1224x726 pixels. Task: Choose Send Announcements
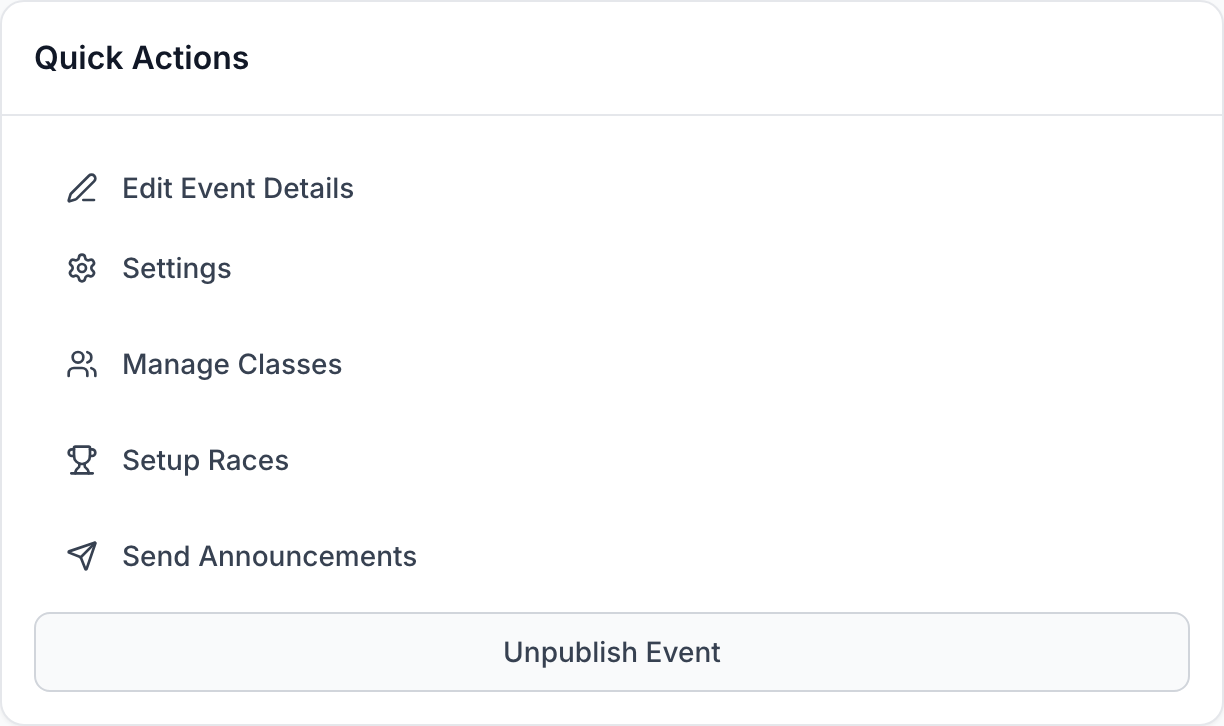click(269, 557)
